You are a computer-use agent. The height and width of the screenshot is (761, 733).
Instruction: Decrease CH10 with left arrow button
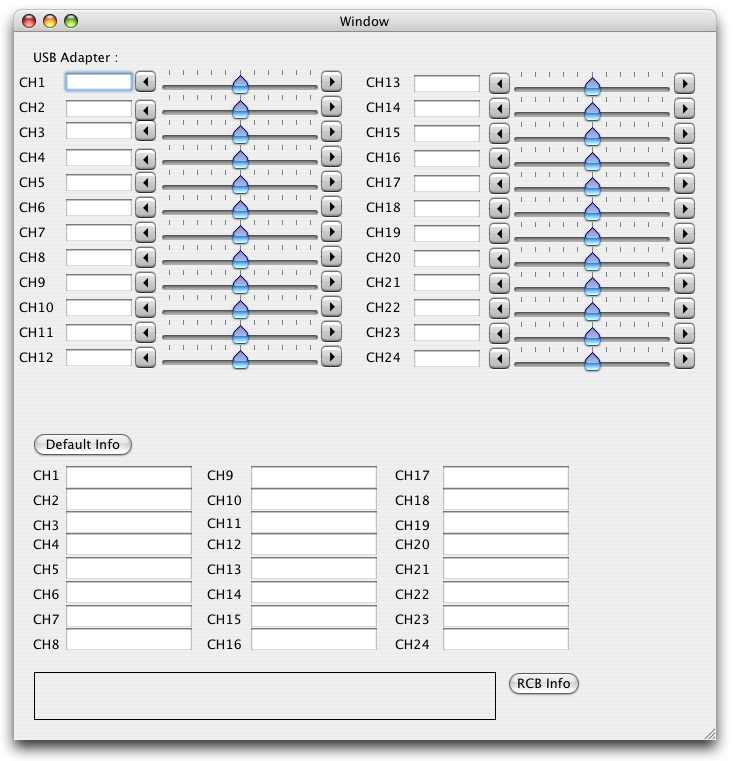point(145,307)
